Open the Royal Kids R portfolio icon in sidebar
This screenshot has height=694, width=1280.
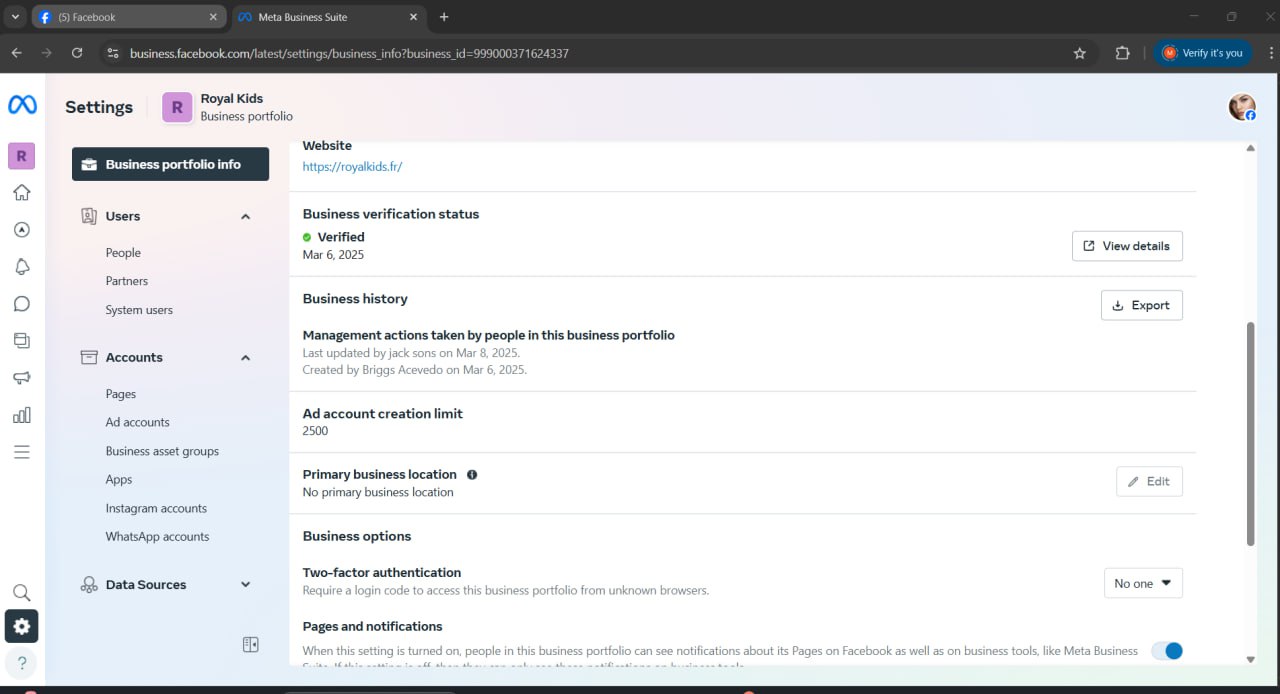point(21,156)
